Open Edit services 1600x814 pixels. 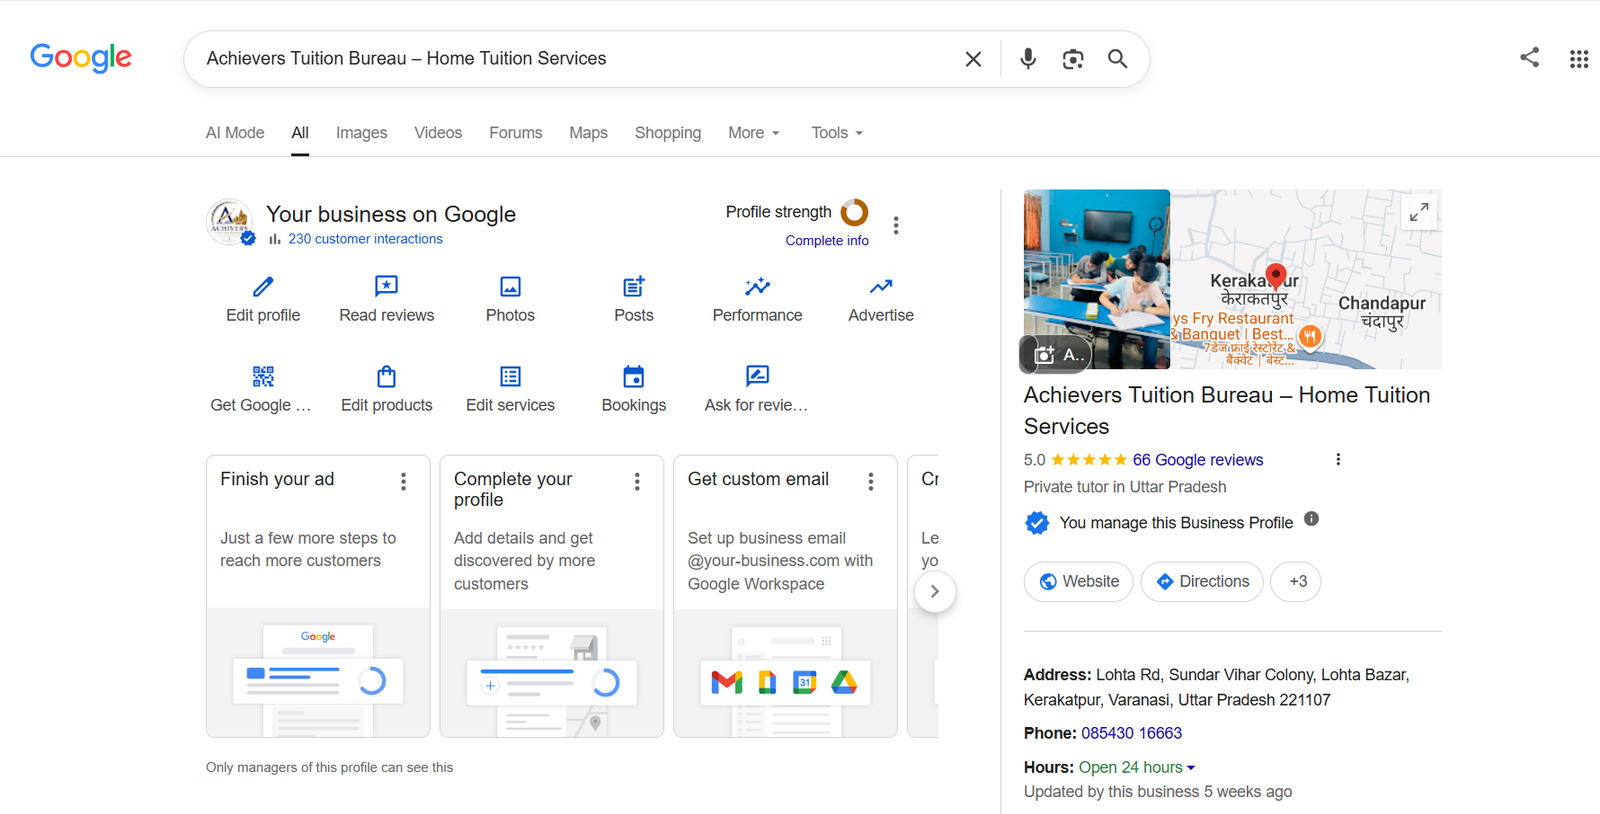510,390
